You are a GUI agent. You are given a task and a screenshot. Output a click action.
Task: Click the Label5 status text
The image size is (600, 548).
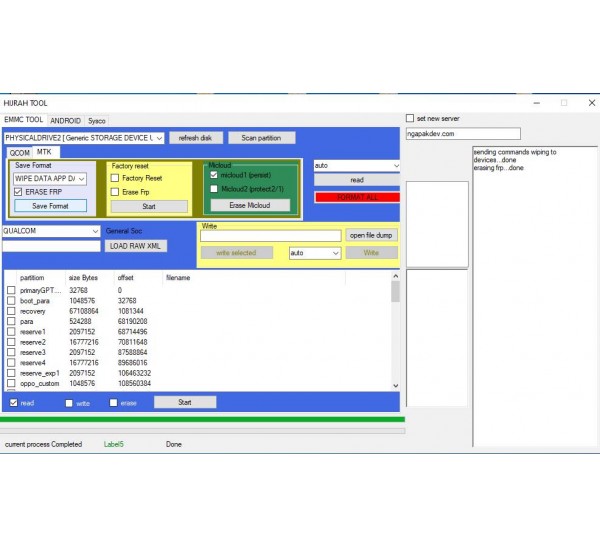point(114,444)
